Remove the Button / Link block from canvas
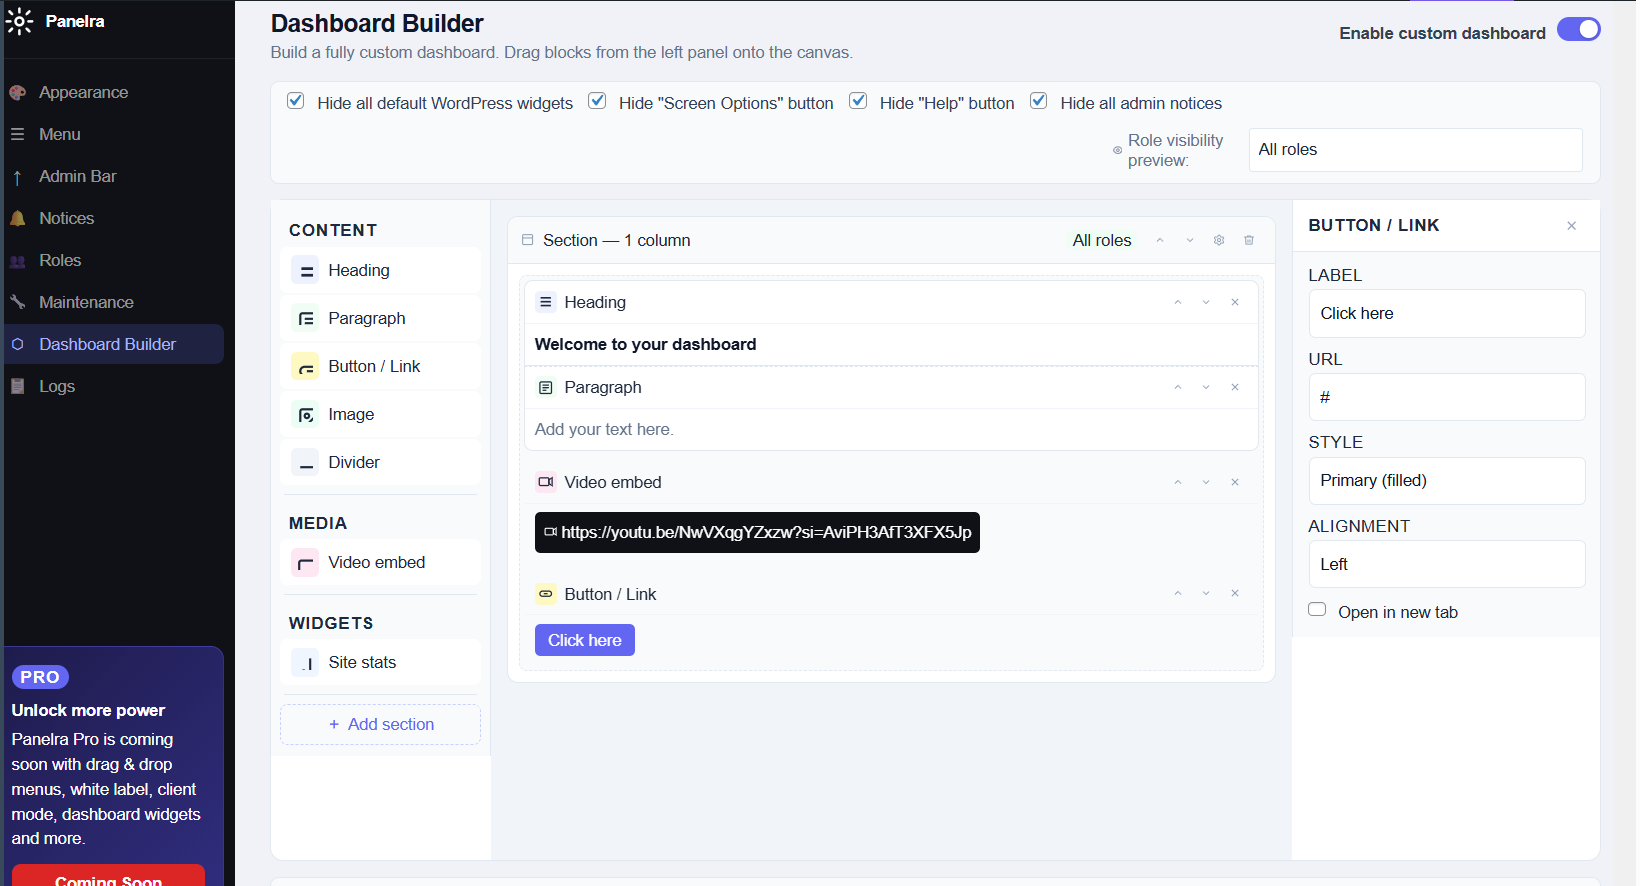Screen dimensions: 1640x886 [x=1235, y=594]
